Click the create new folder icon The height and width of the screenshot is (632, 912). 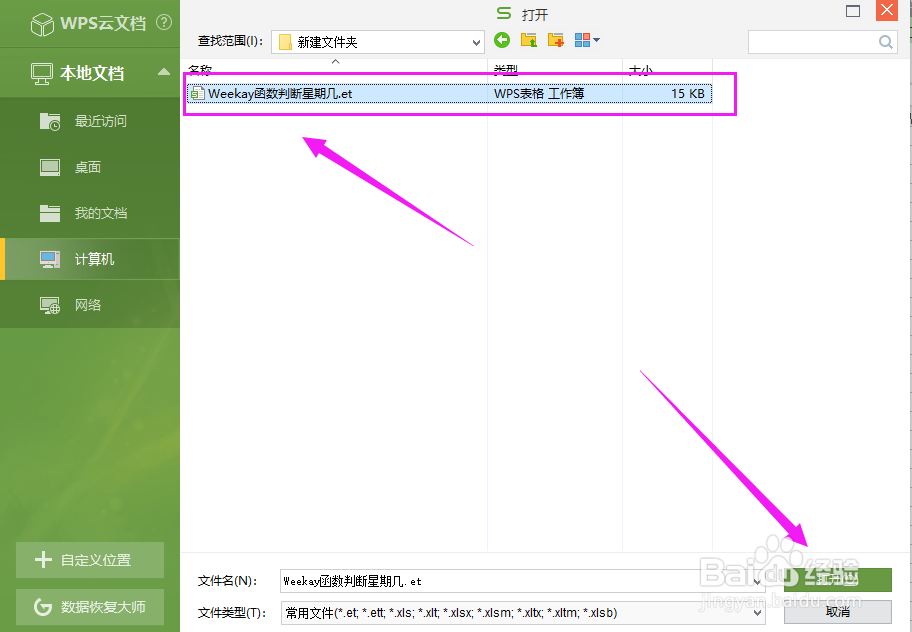coord(555,41)
